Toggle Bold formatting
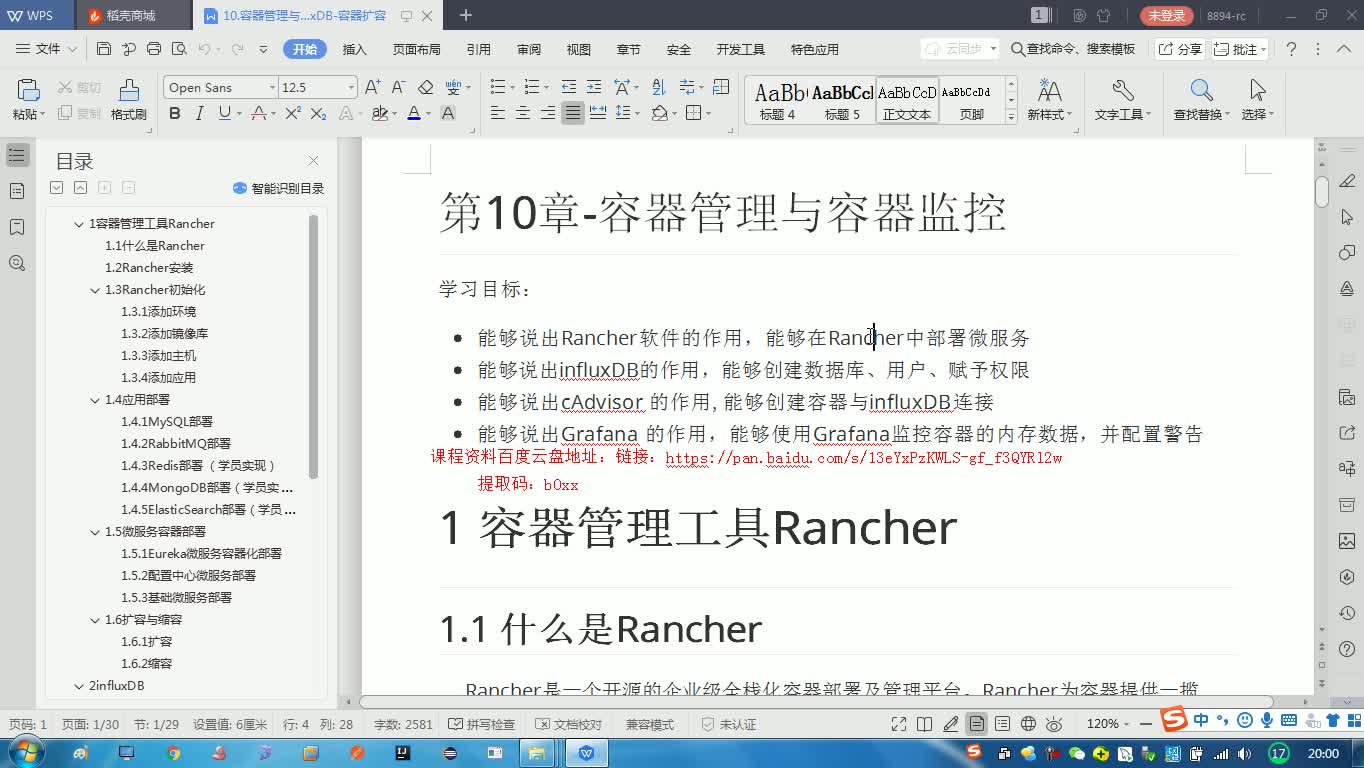Viewport: 1364px width, 768px height. [175, 114]
